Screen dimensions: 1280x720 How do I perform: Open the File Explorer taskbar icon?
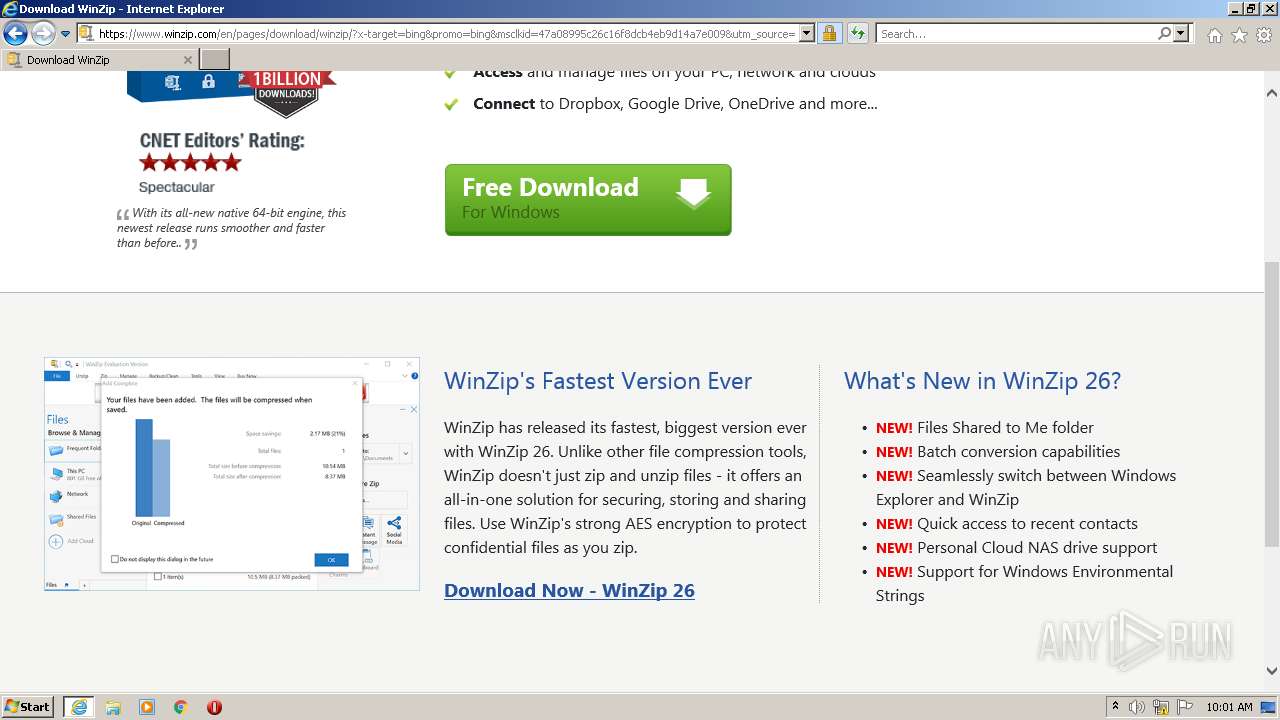pyautogui.click(x=113, y=707)
